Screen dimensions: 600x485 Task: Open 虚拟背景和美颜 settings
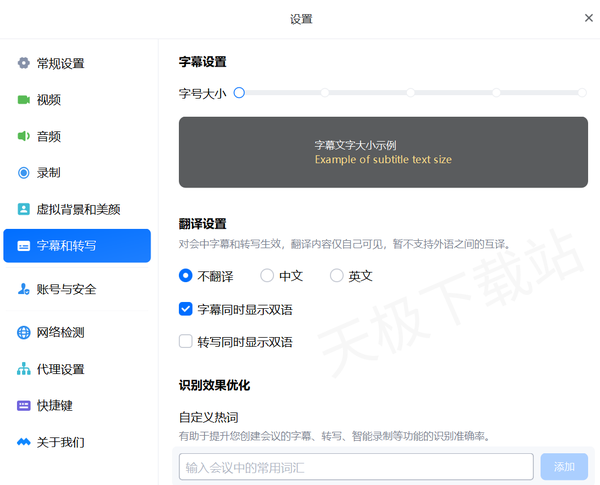[77, 209]
